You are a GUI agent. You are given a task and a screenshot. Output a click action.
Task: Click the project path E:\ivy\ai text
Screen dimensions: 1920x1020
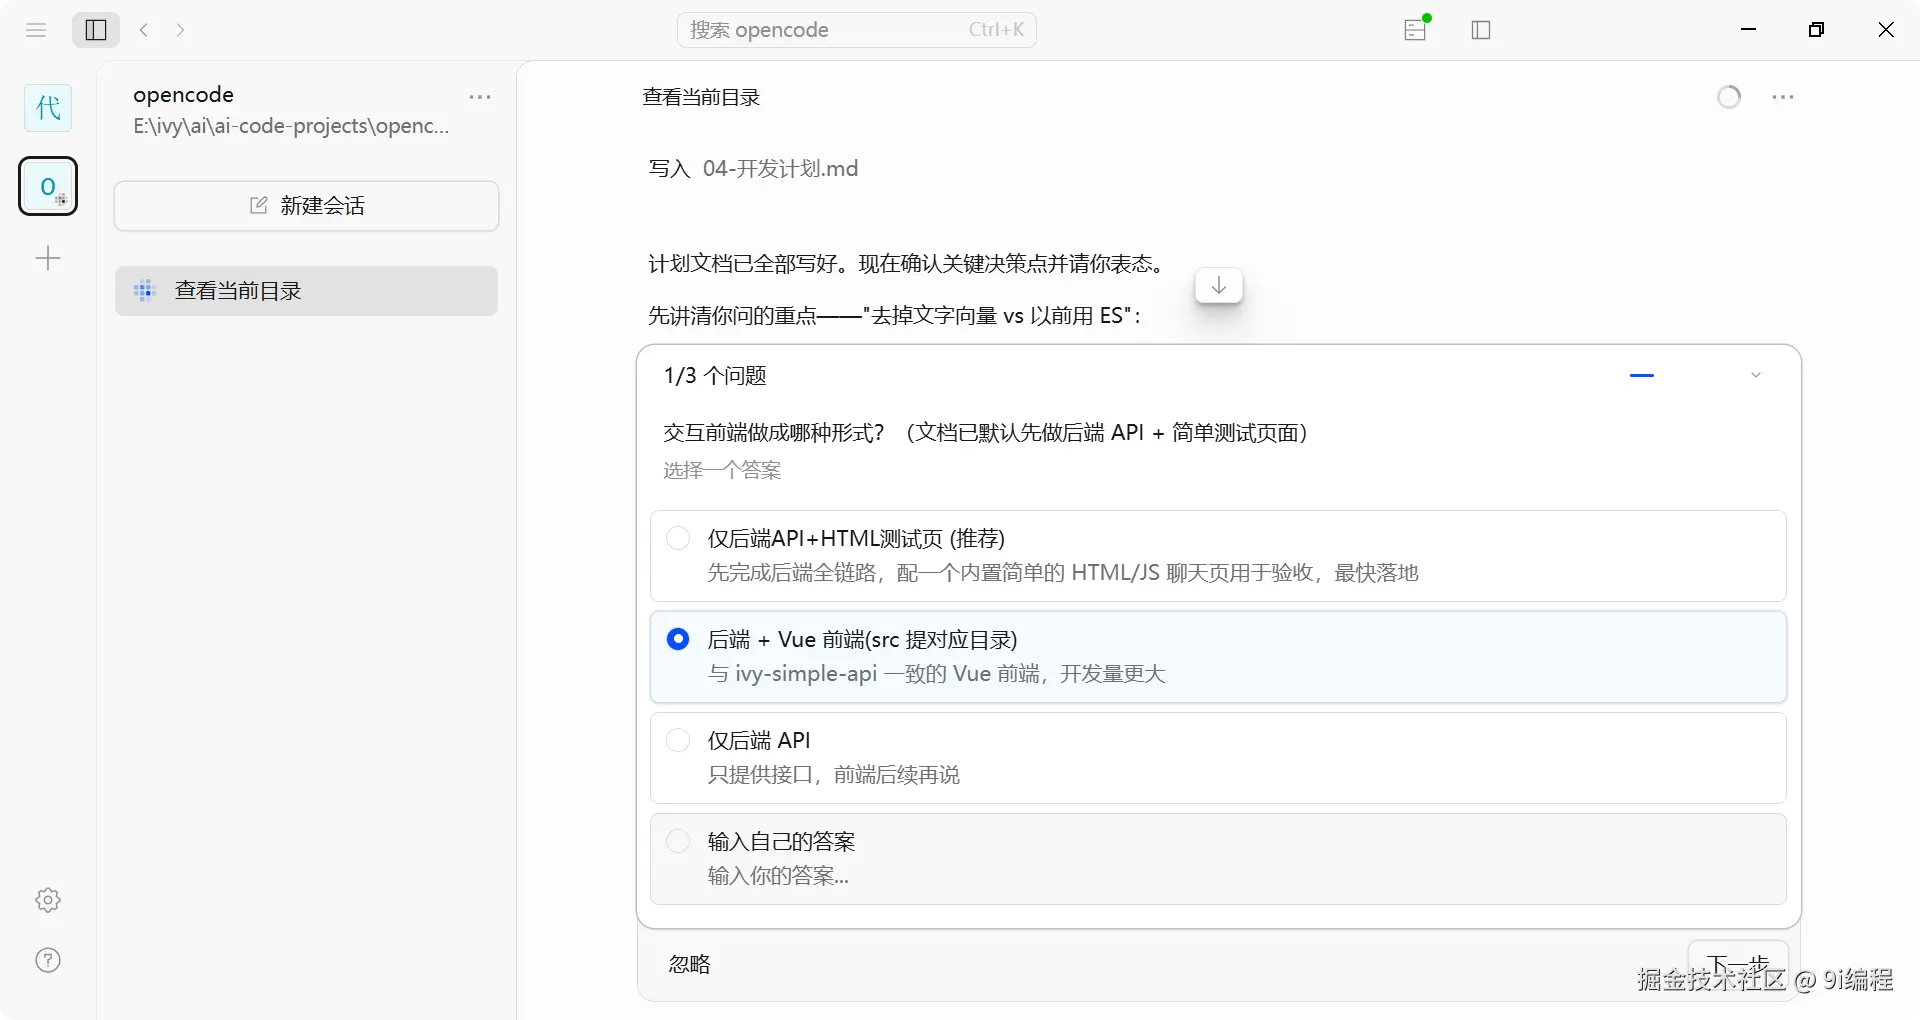coord(291,126)
